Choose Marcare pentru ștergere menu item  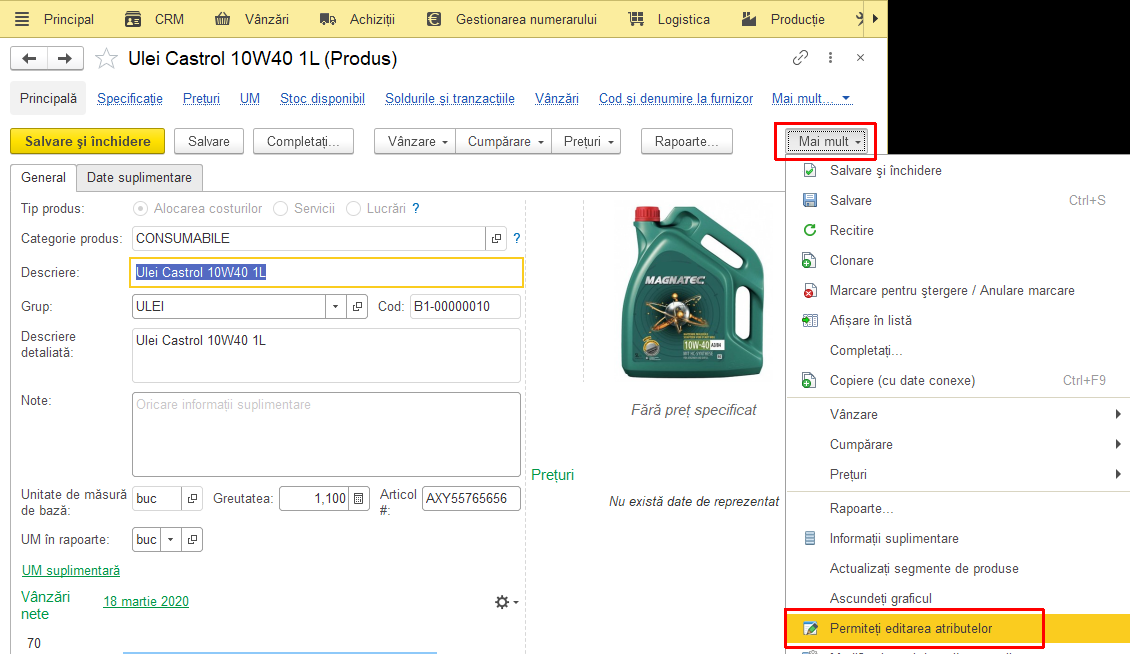tap(958, 291)
